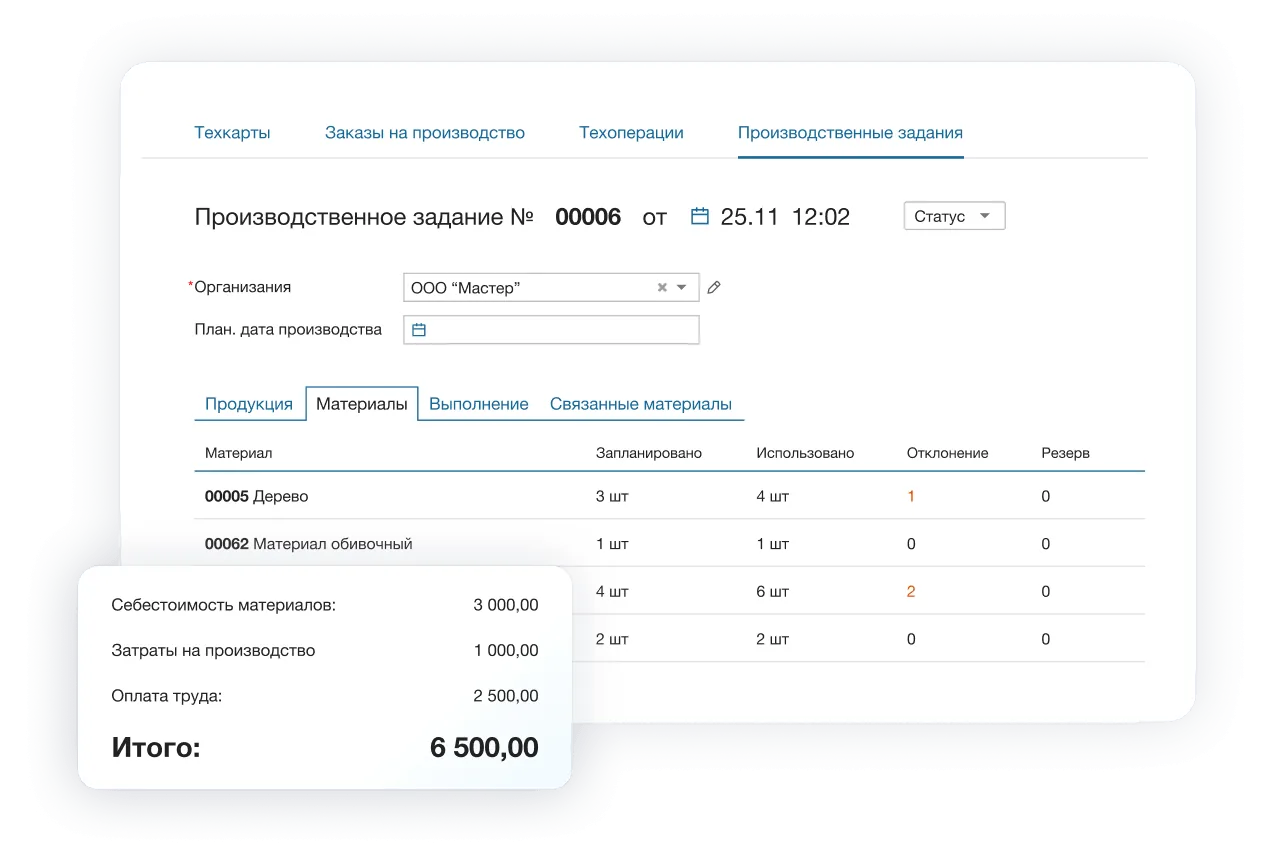The width and height of the screenshot is (1280, 848).
Task: Click the Использовано column header
Action: (805, 453)
